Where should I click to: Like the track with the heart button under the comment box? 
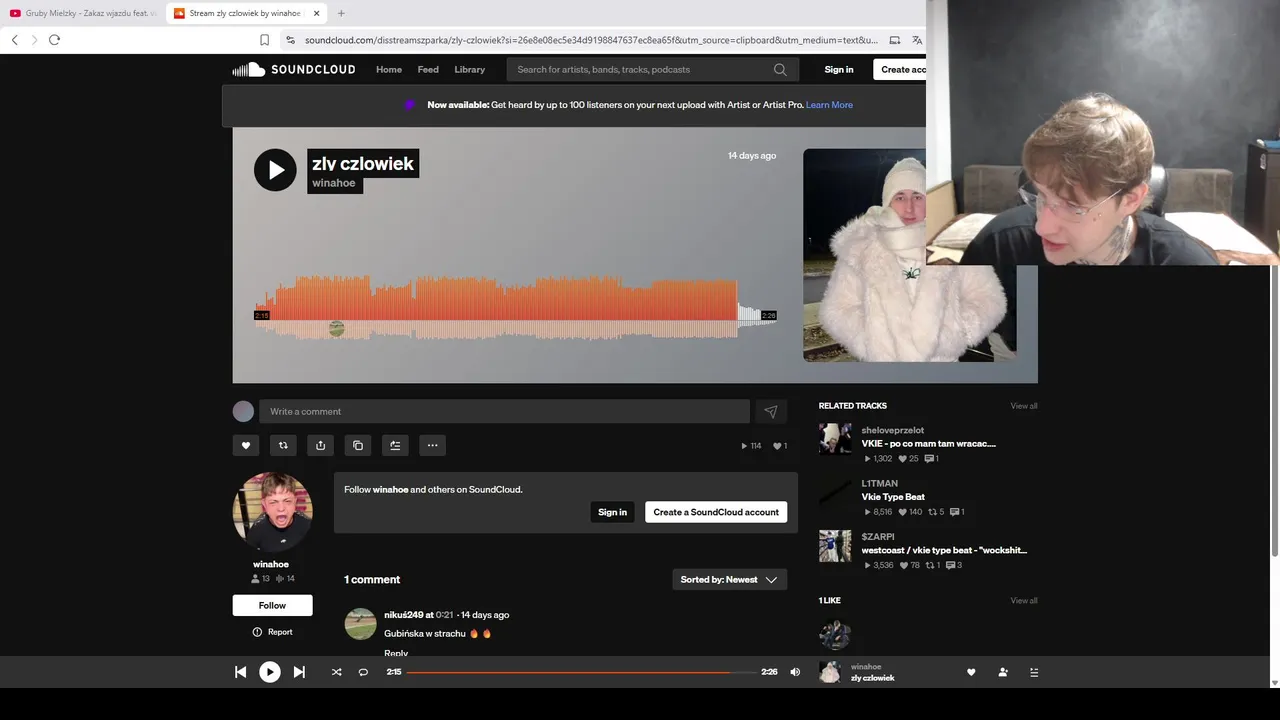coord(246,445)
